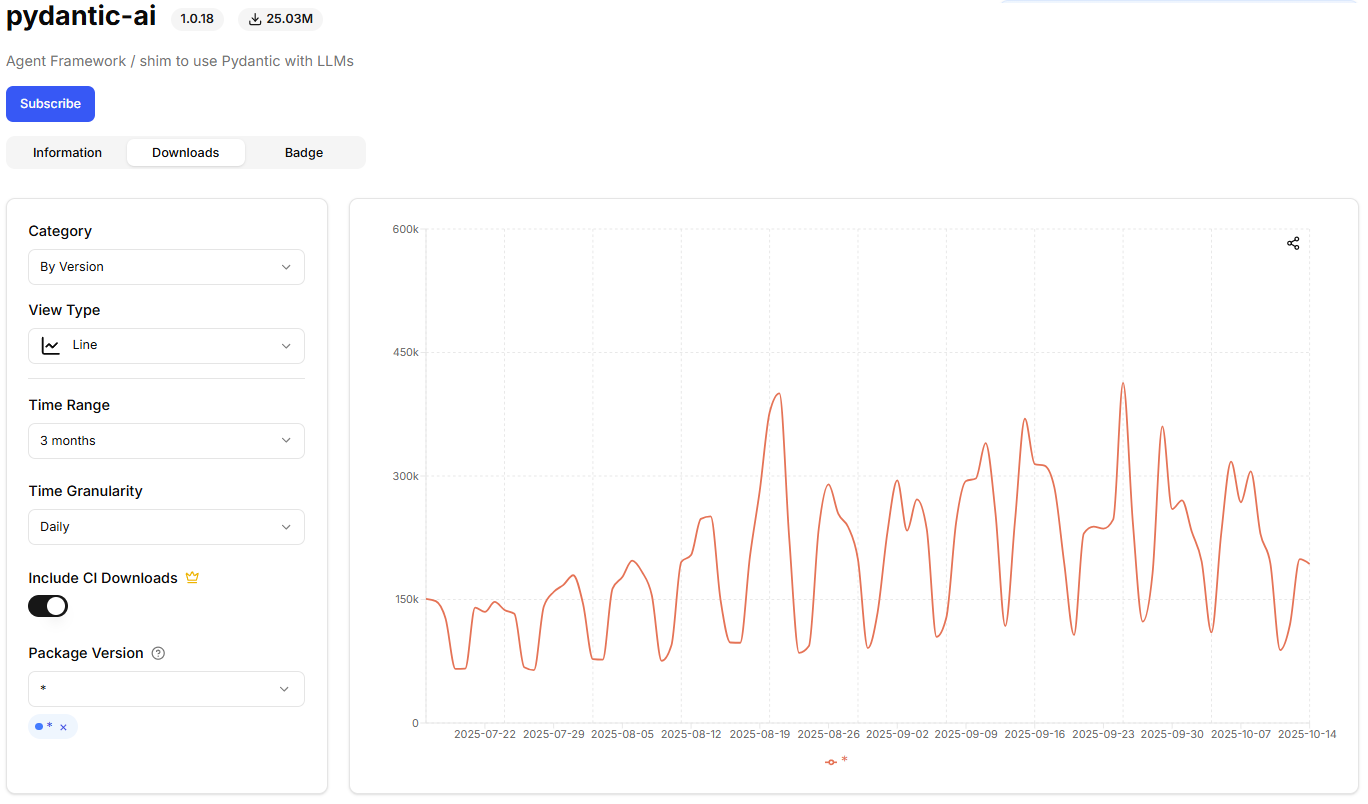Click the Include CI Downloads label
This screenshot has height=804, width=1368.
103,578
